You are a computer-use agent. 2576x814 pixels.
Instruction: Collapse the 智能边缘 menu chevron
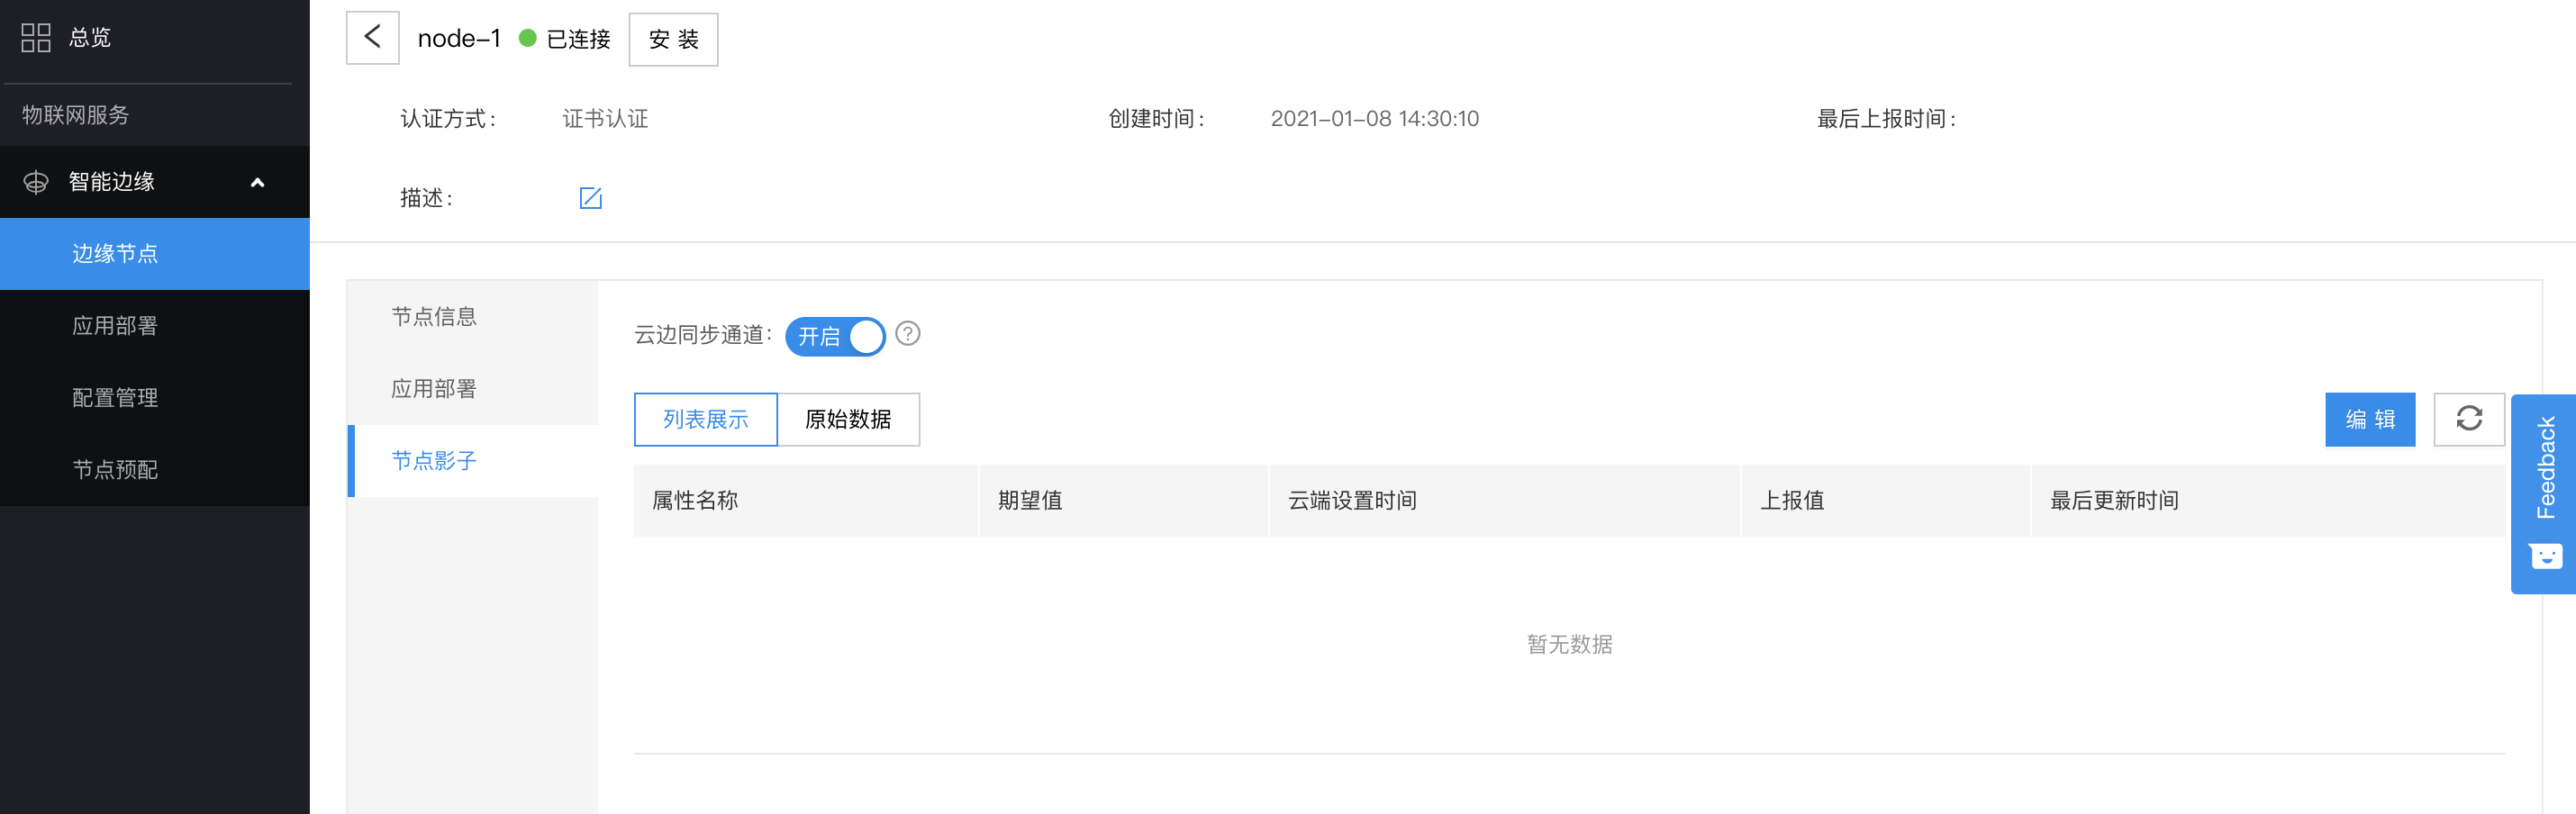click(257, 183)
